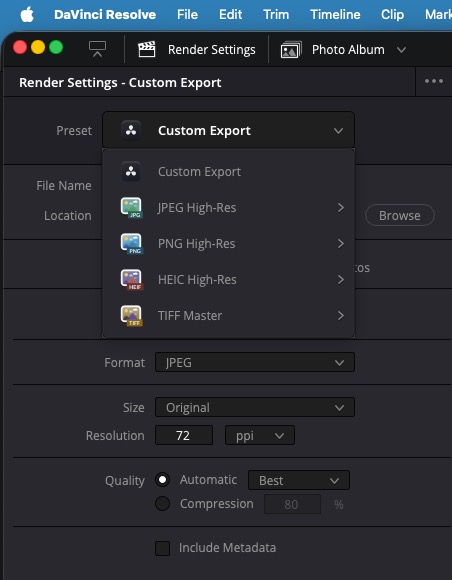Click the Compression percent field showing 80
This screenshot has height=580, width=452.
coord(292,504)
